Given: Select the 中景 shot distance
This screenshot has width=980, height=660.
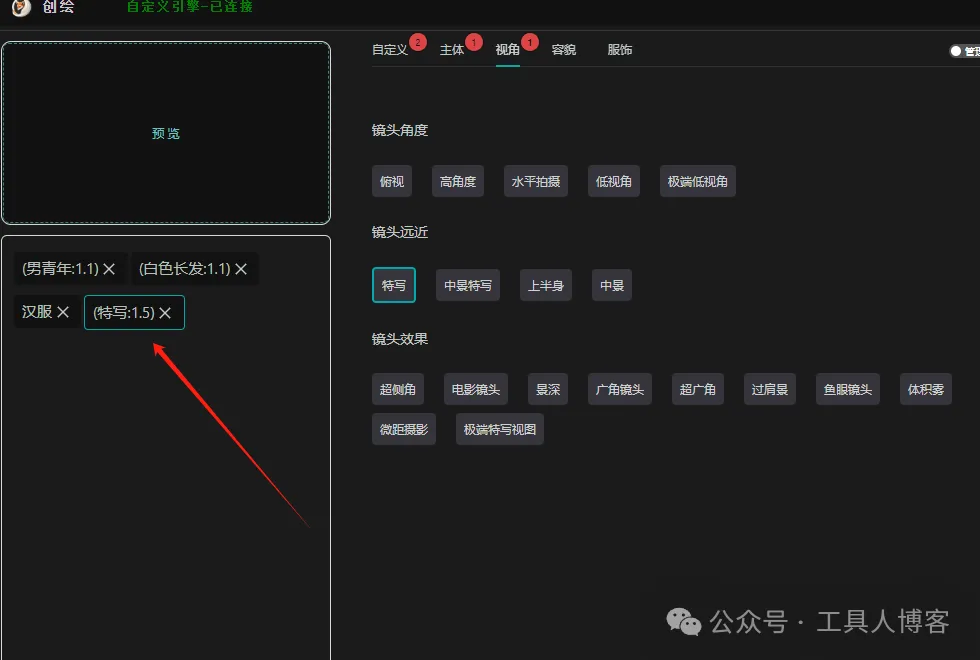Looking at the screenshot, I should click(611, 285).
